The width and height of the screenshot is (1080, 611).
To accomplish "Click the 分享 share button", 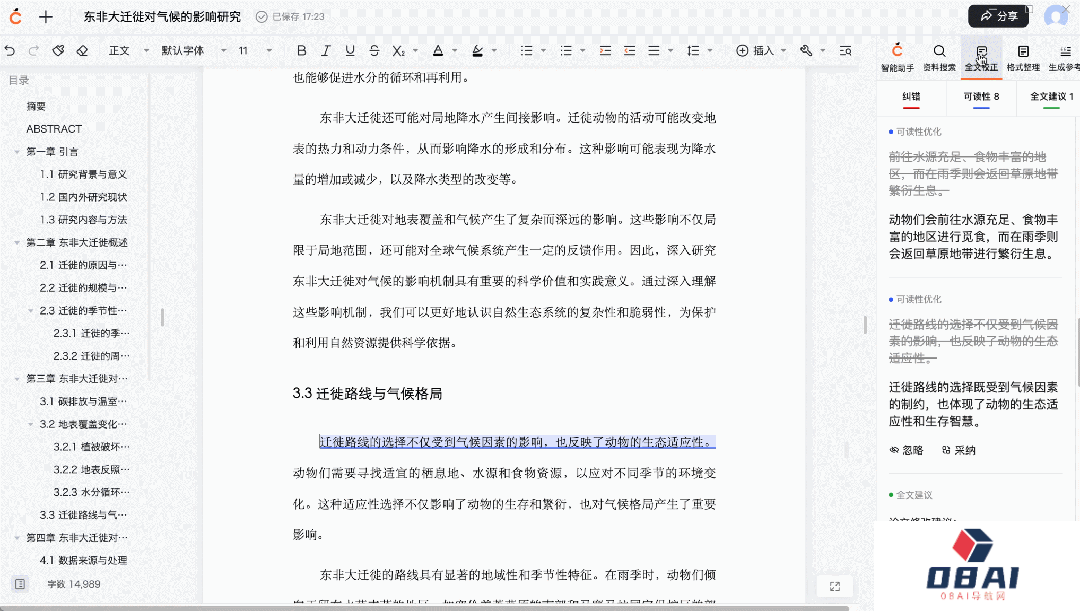I will 998,16.
